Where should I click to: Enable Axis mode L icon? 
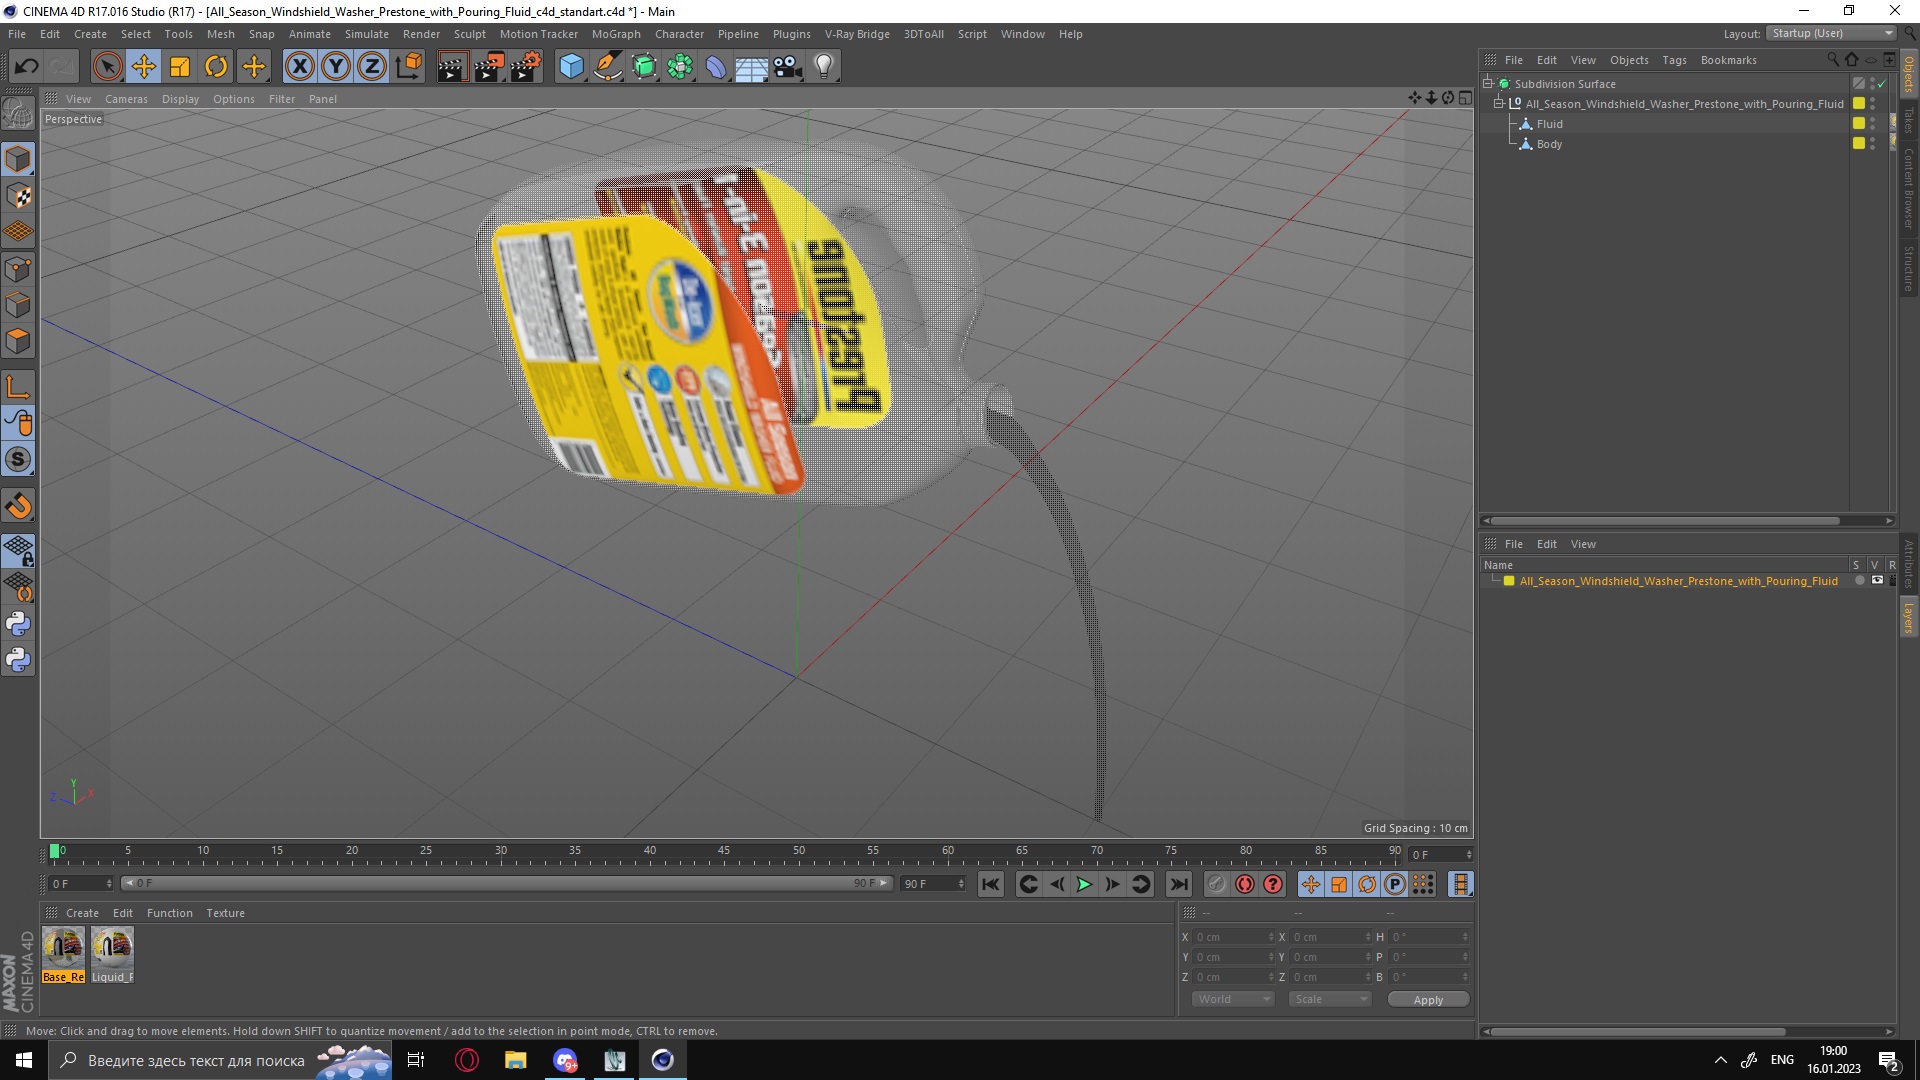tap(18, 387)
